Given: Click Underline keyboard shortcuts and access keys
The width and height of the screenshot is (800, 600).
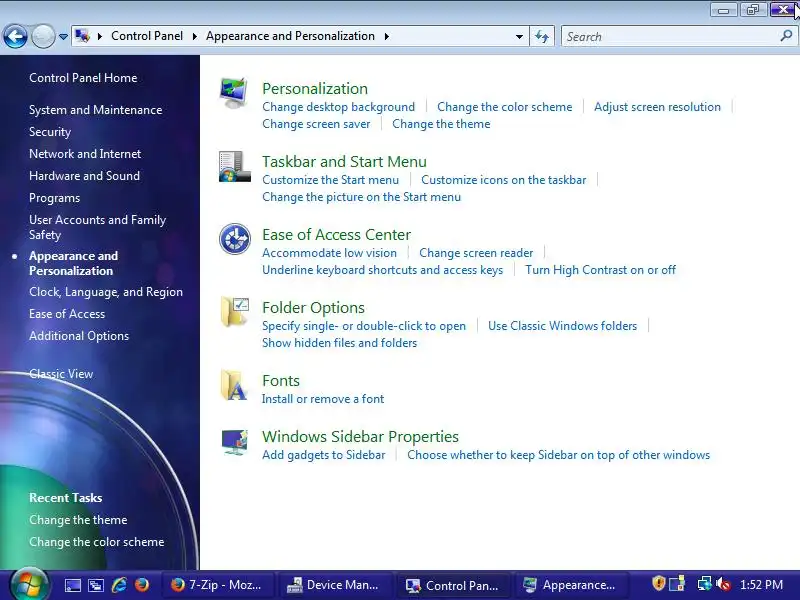Looking at the screenshot, I should tap(382, 270).
